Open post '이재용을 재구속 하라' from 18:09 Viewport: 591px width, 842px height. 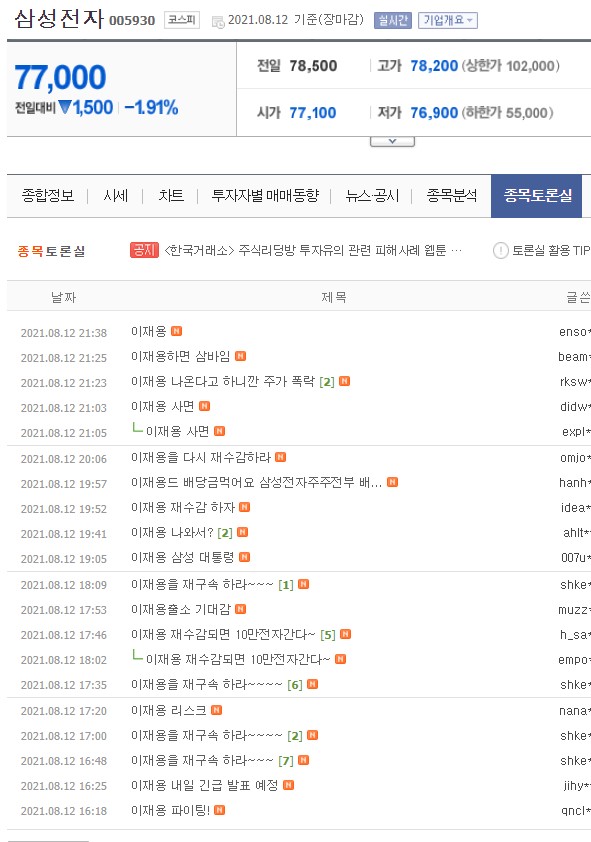point(202,584)
